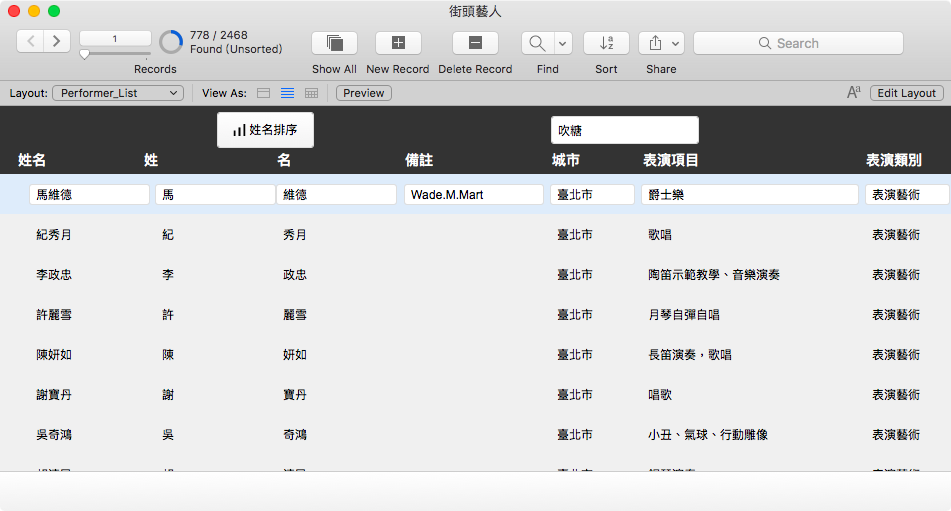
Task: Click the Show All icon
Action: coord(334,43)
